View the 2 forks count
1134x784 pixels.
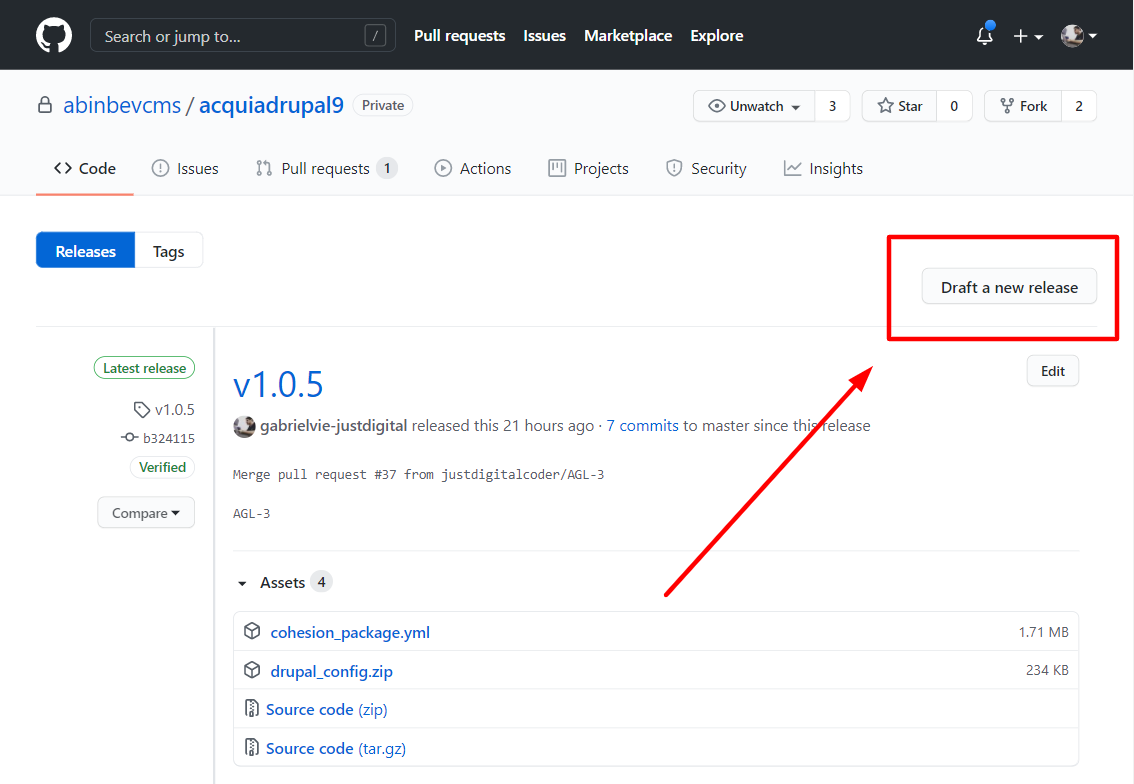(1079, 106)
